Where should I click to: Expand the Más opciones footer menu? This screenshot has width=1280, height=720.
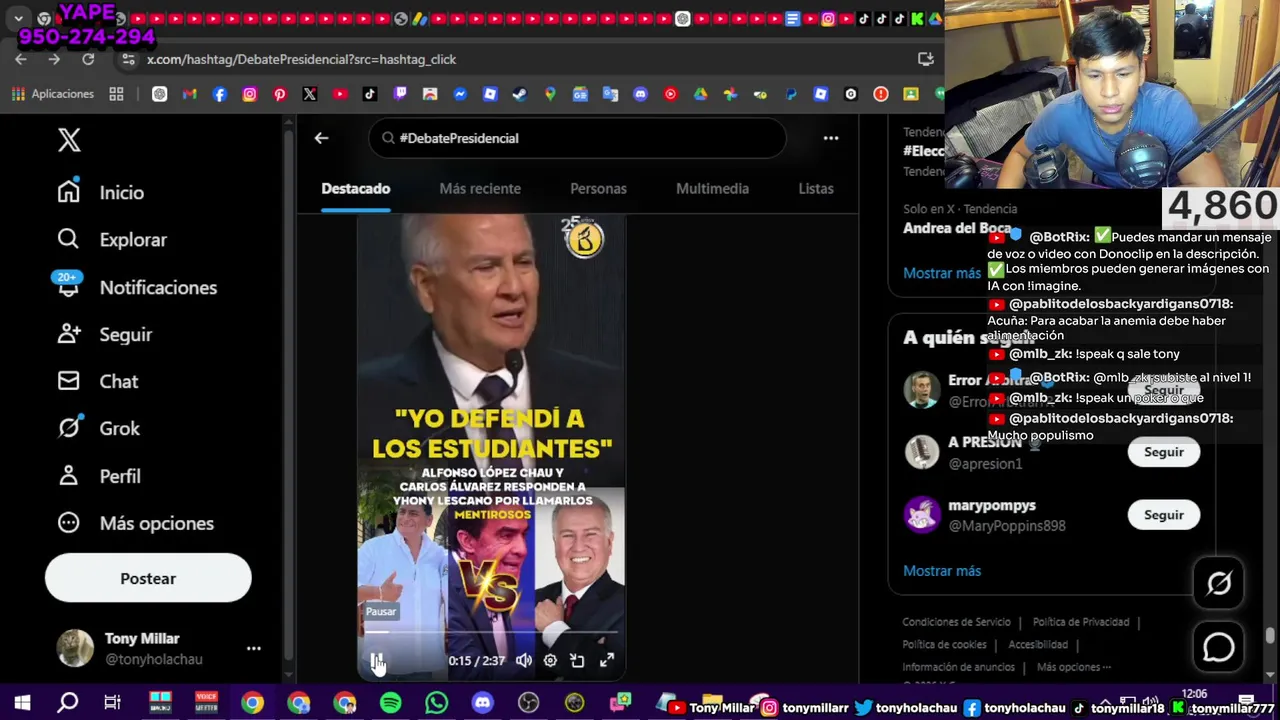(x=1072, y=667)
